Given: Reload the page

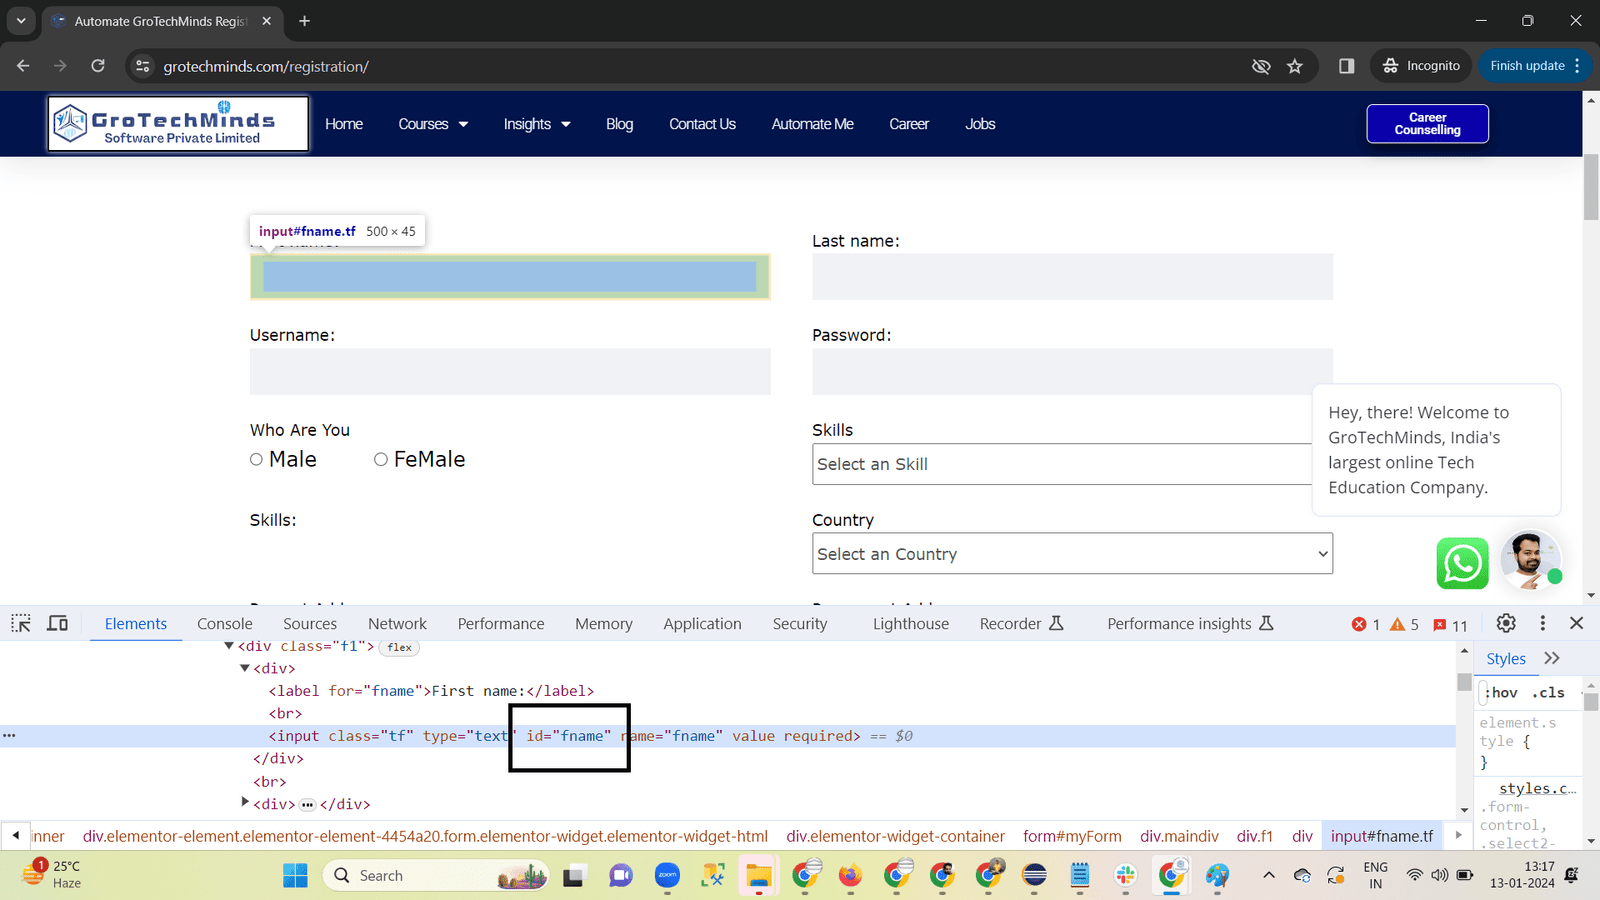Looking at the screenshot, I should [x=98, y=66].
